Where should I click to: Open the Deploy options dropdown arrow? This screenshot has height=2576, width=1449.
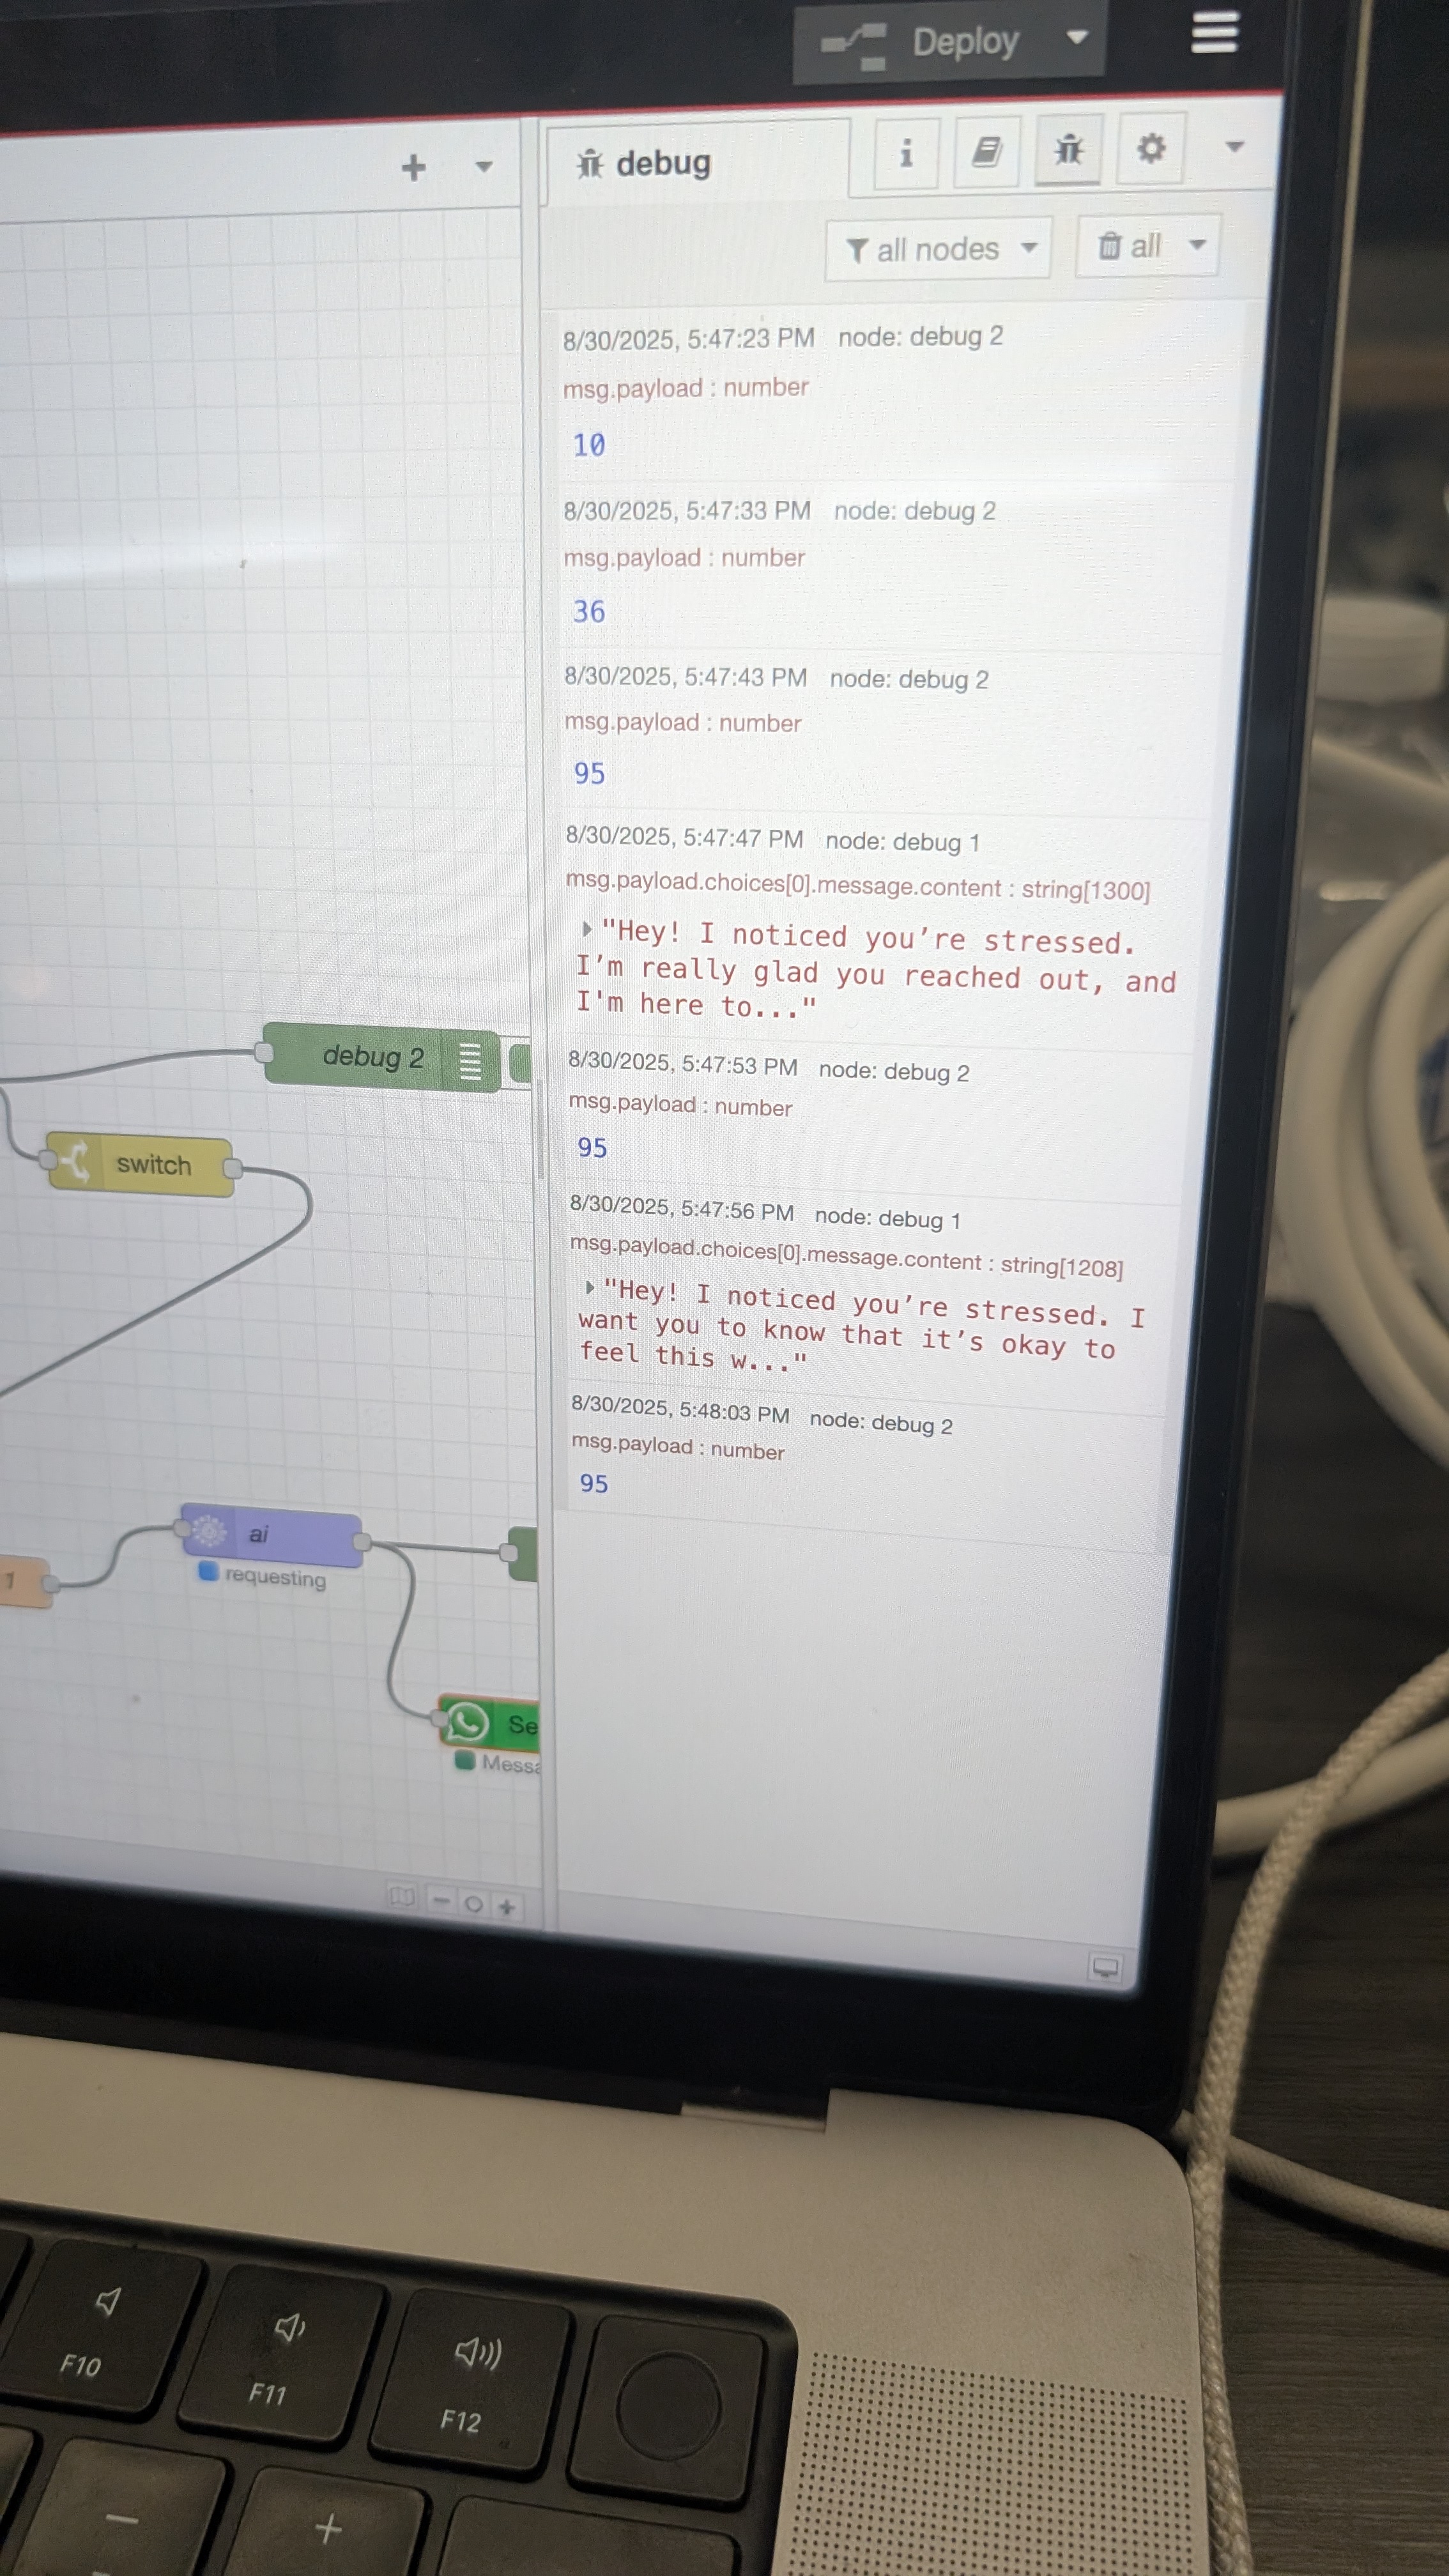tap(1076, 38)
